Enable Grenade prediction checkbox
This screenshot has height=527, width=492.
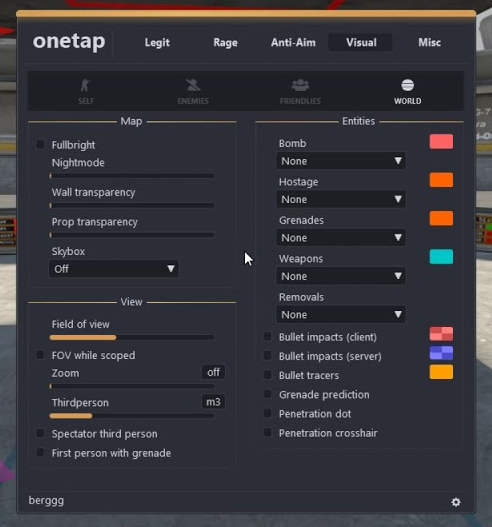click(x=268, y=394)
